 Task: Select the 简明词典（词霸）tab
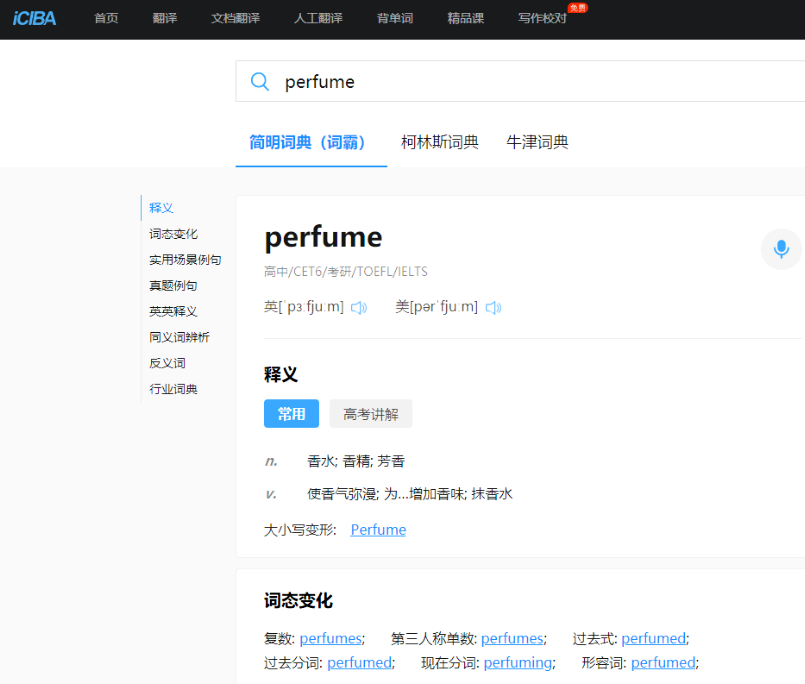coord(307,142)
